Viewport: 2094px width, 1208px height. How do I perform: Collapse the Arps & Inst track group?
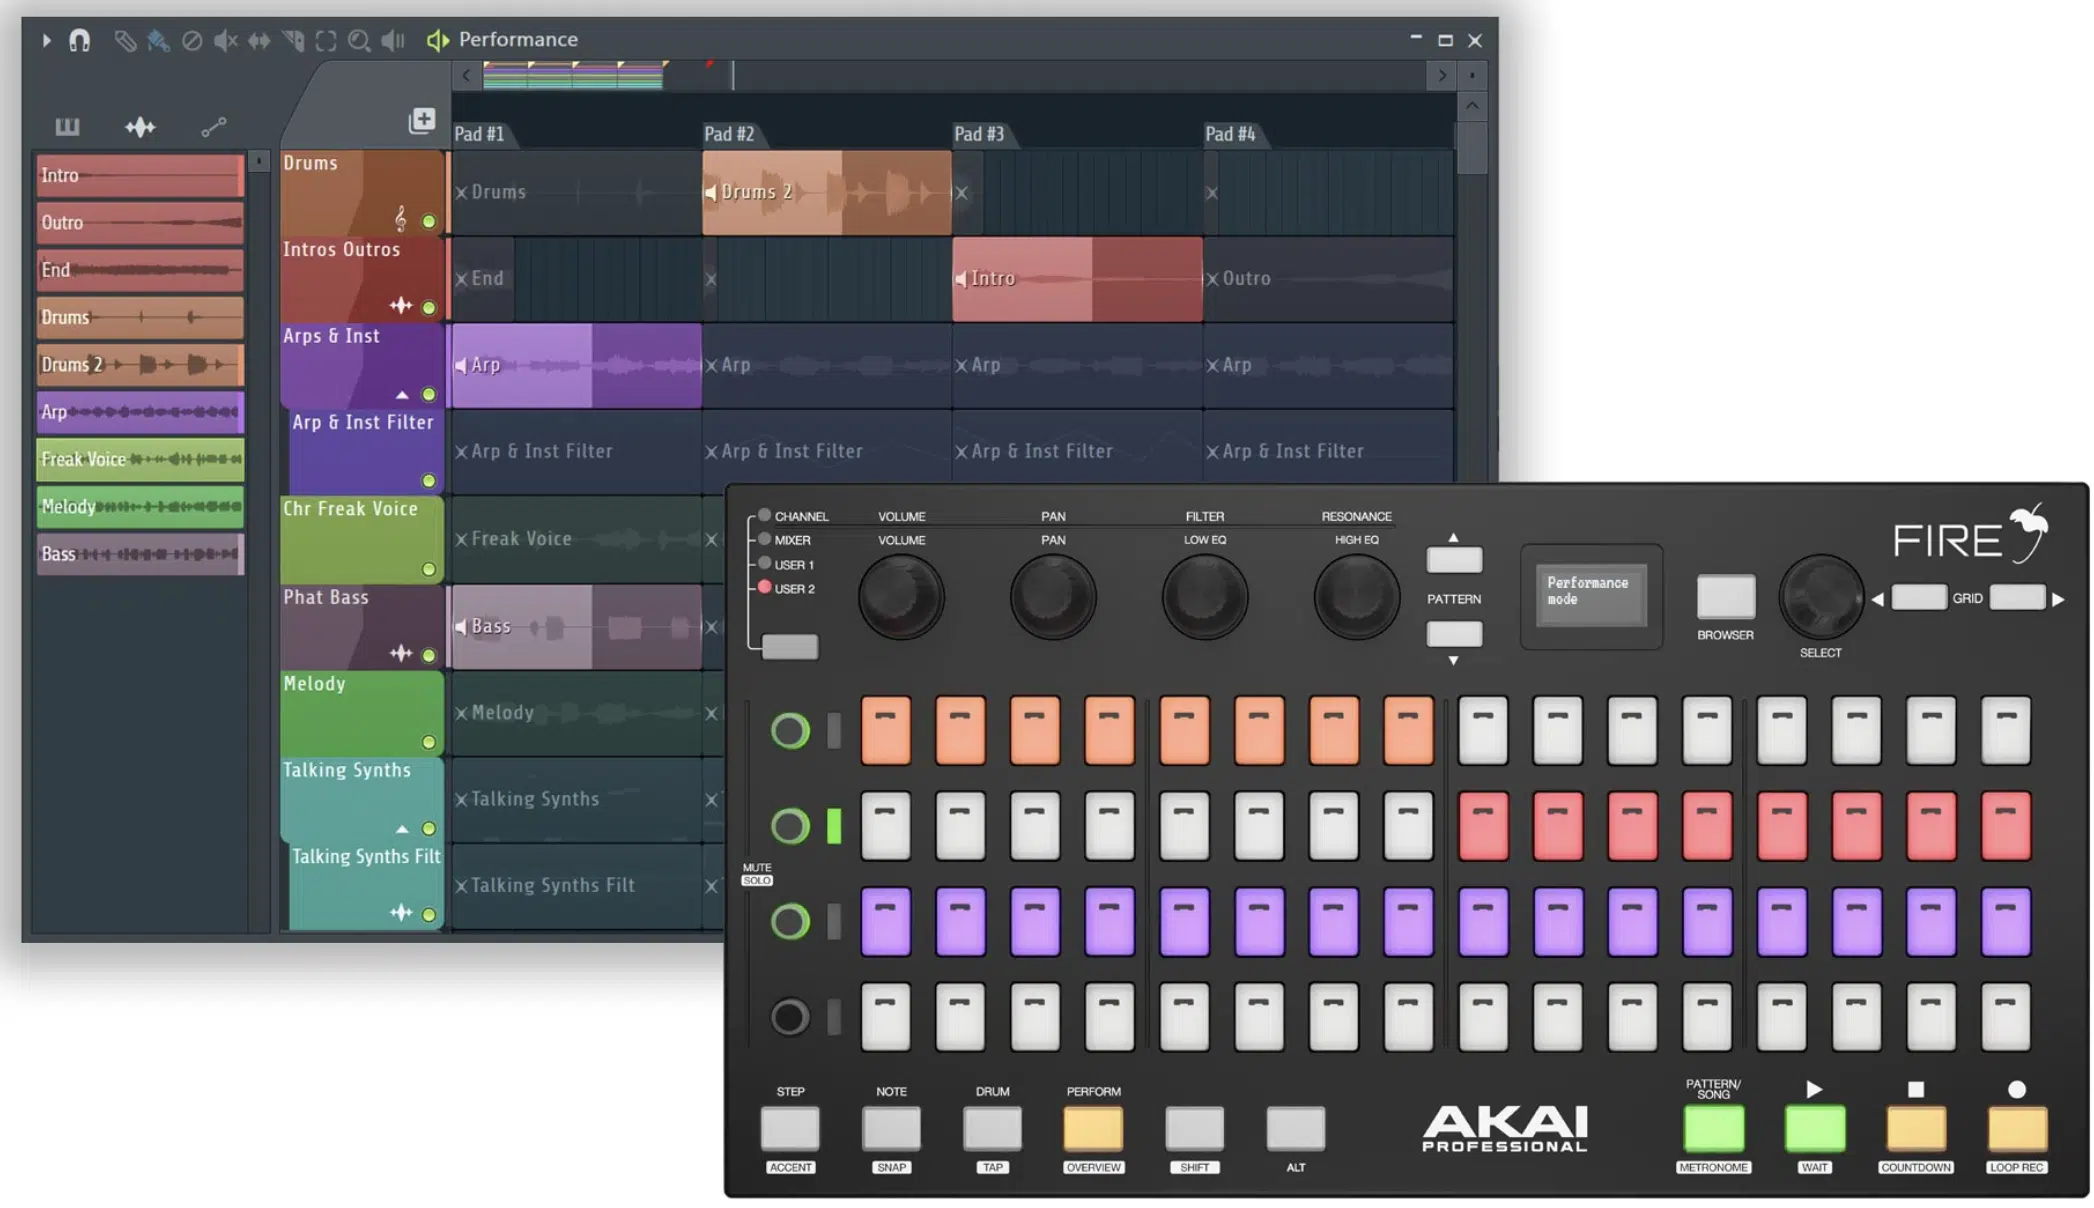402,395
